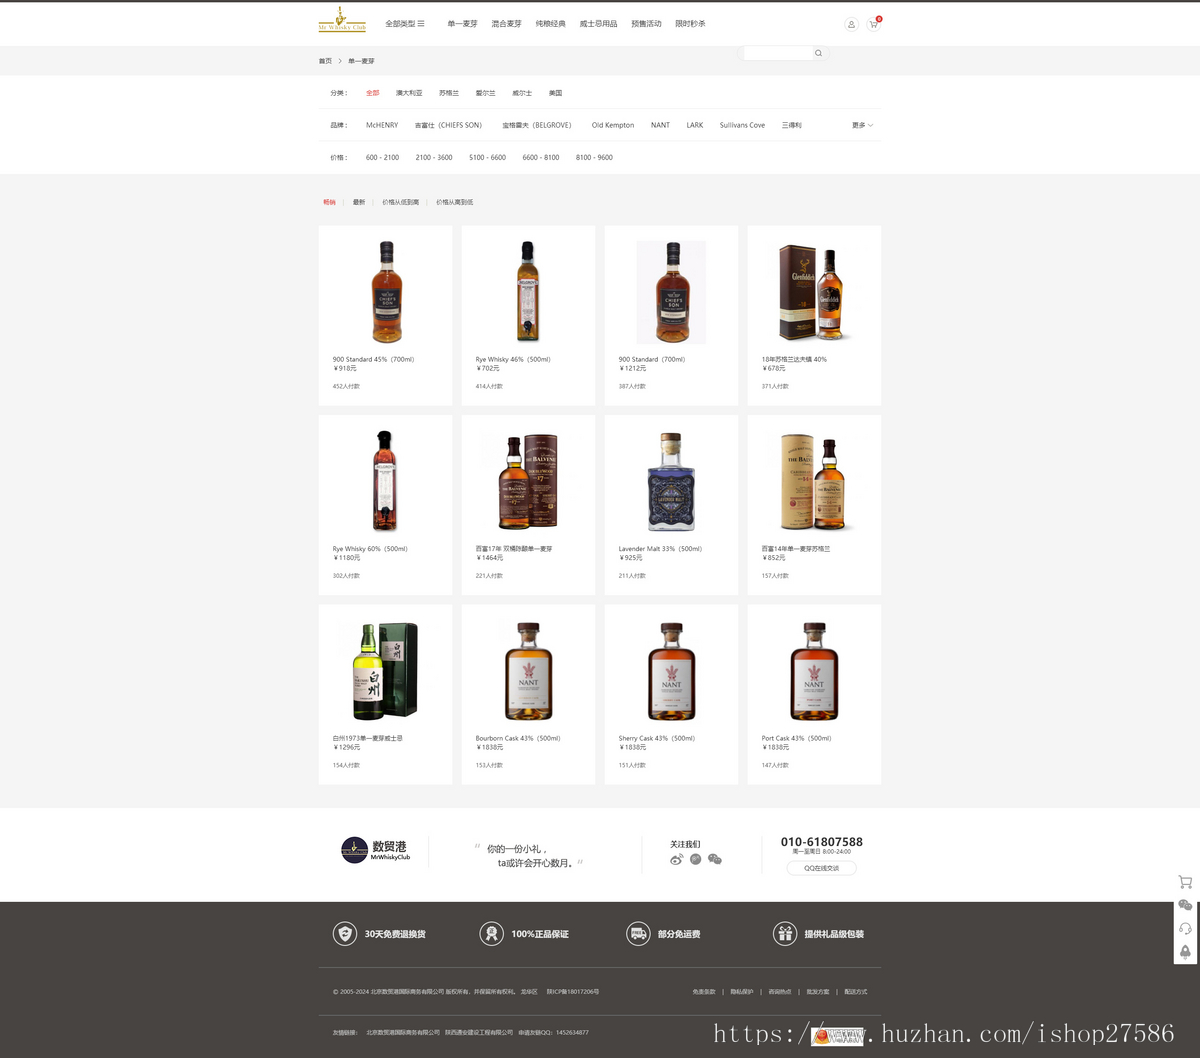Open the user account icon
This screenshot has height=1058, width=1200.
[851, 24]
